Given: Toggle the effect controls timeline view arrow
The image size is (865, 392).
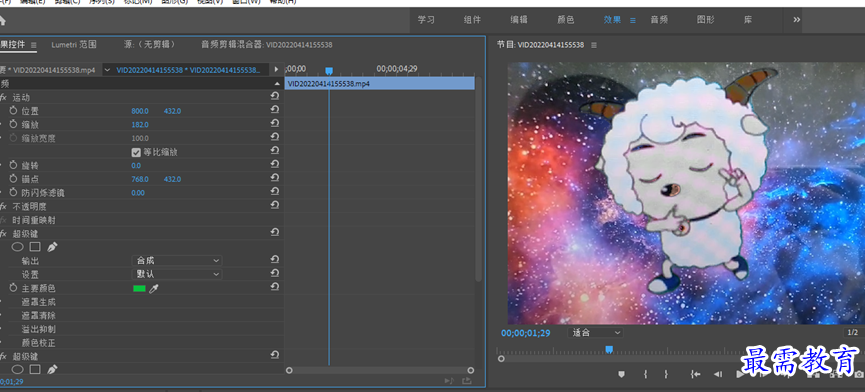Looking at the screenshot, I should (276, 70).
